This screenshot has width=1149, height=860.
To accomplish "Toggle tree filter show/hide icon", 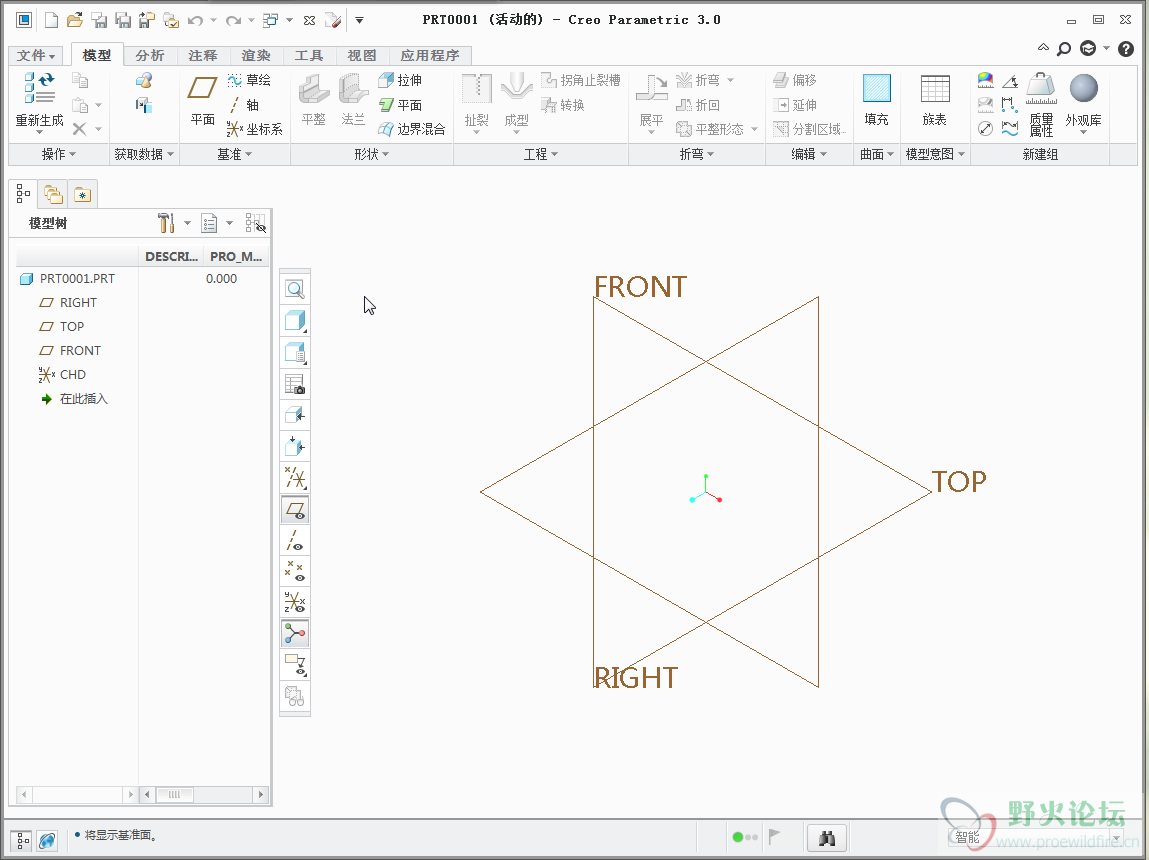I will click(x=256, y=223).
